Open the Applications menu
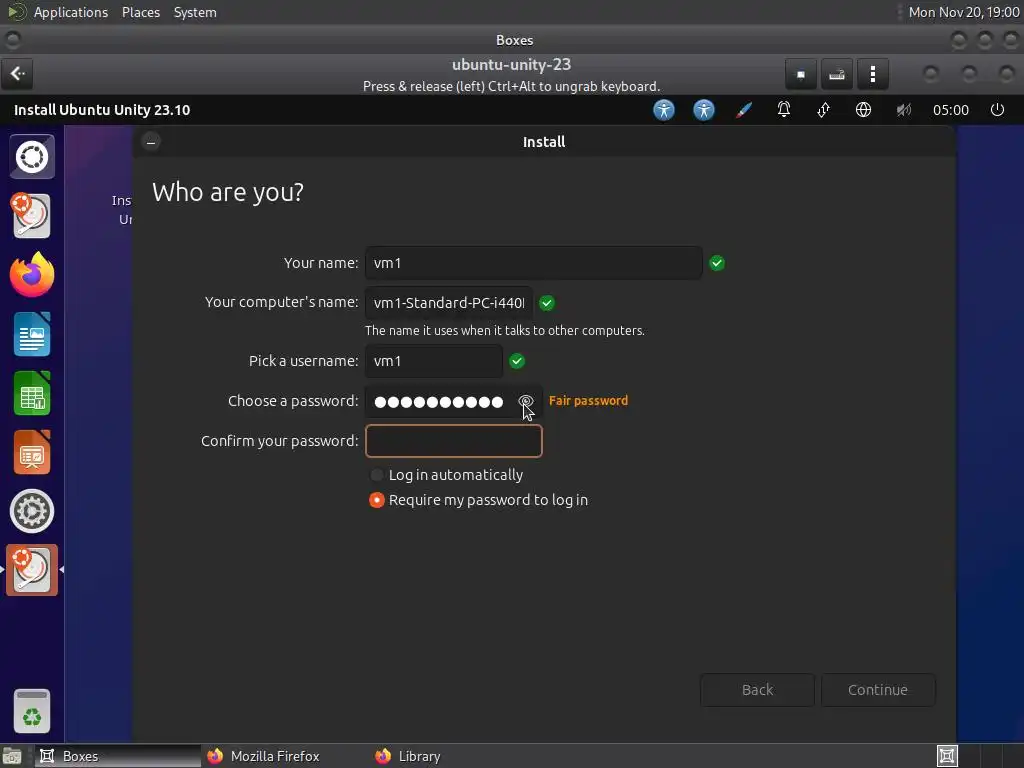This screenshot has width=1024, height=768. (x=71, y=12)
